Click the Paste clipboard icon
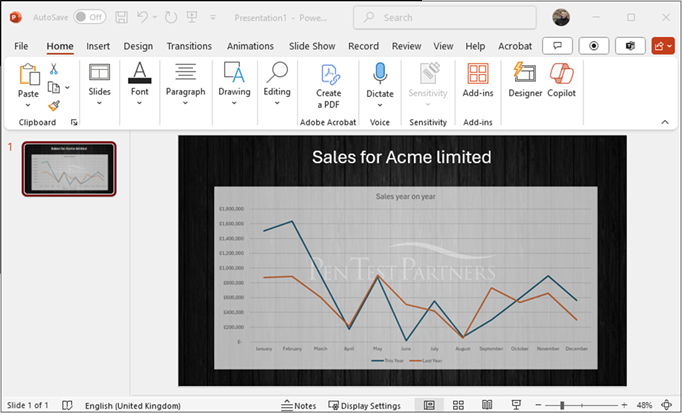 pos(29,74)
